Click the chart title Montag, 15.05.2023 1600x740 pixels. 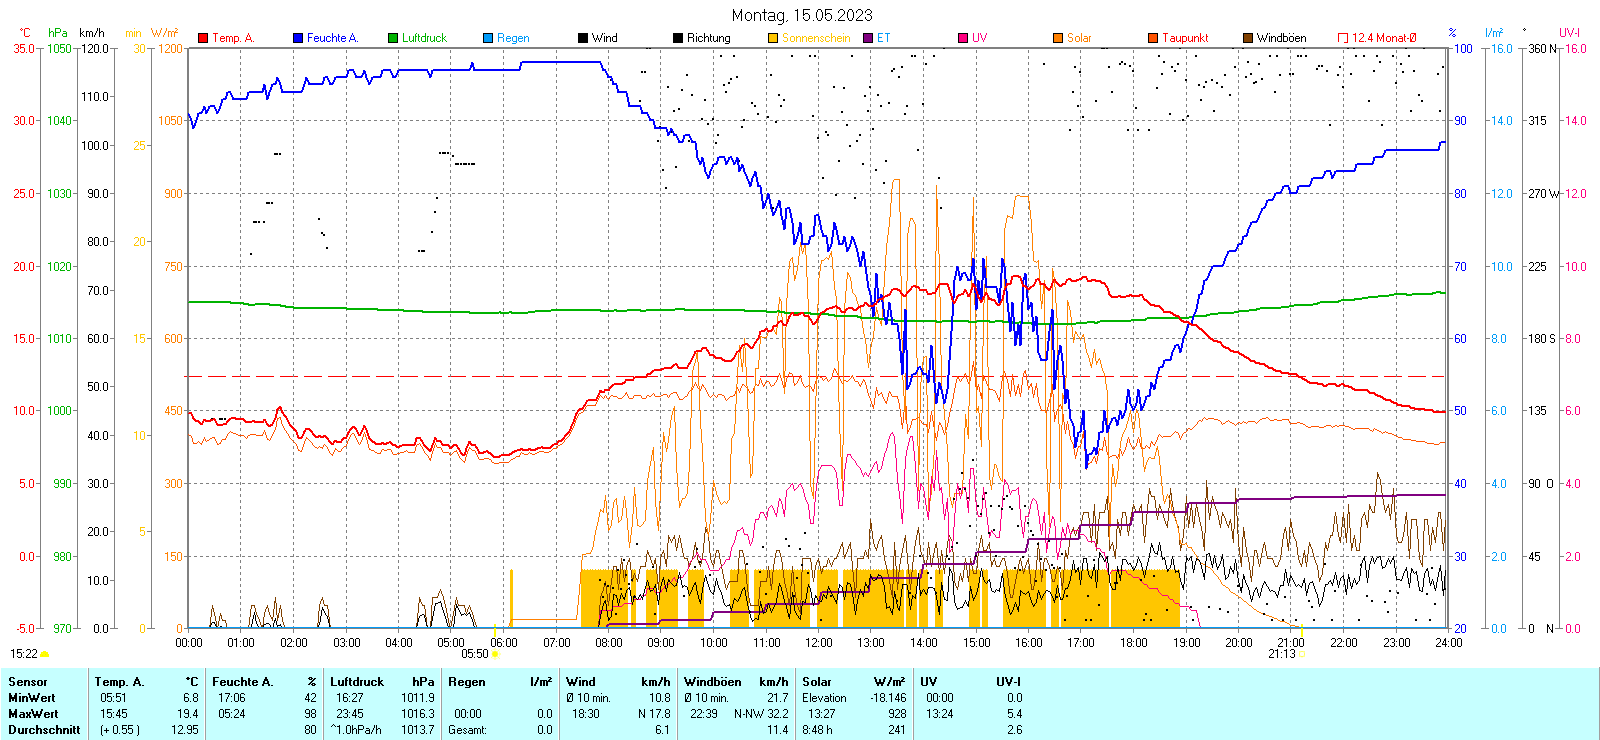coord(801,15)
